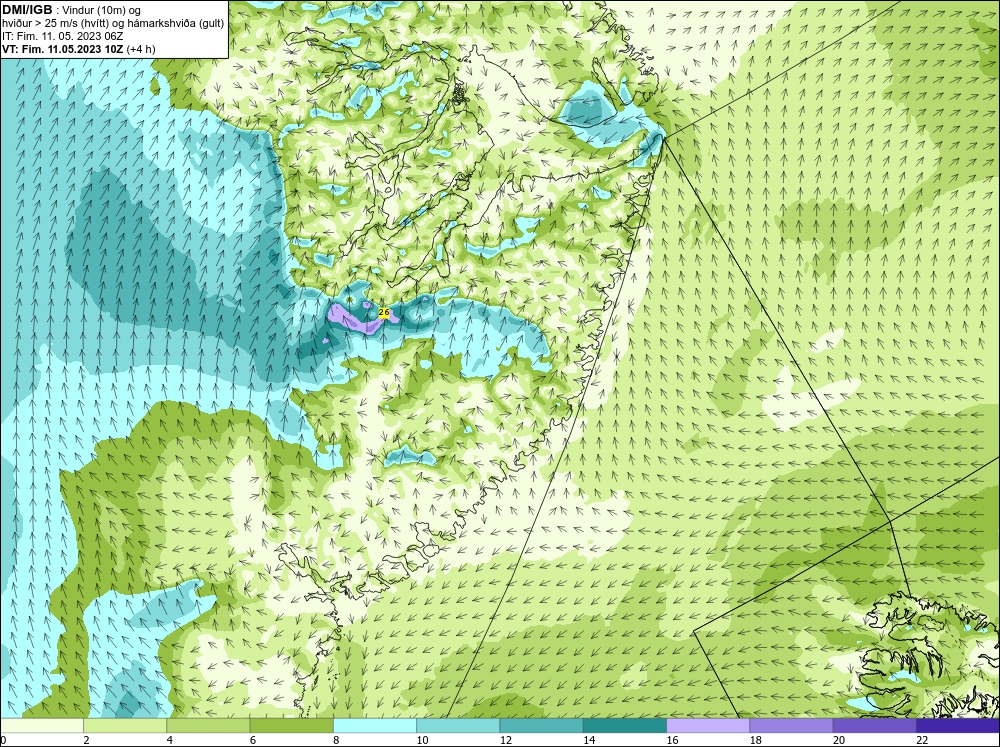Select the teal 12–14 legend swatch
The image size is (1000, 747).
click(541, 725)
